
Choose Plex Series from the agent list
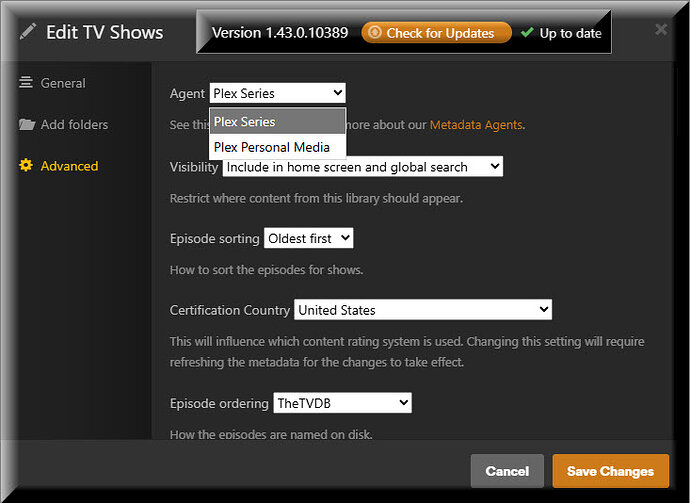(x=278, y=121)
